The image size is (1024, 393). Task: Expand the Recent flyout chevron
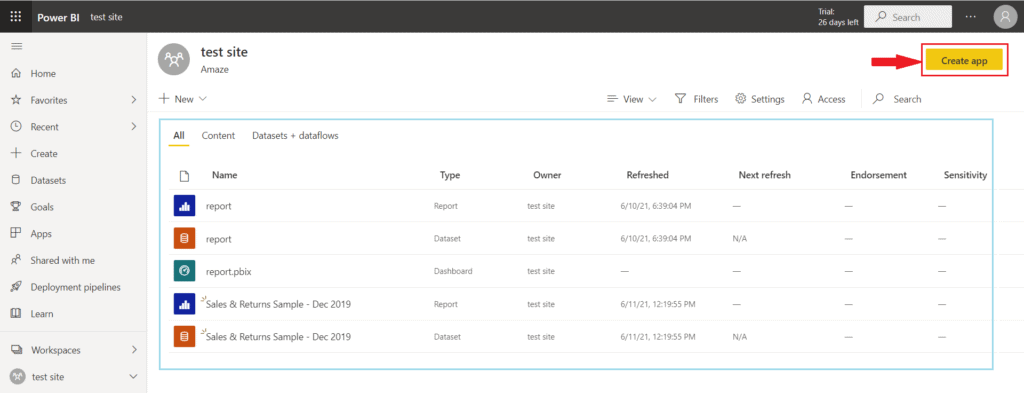coord(134,127)
